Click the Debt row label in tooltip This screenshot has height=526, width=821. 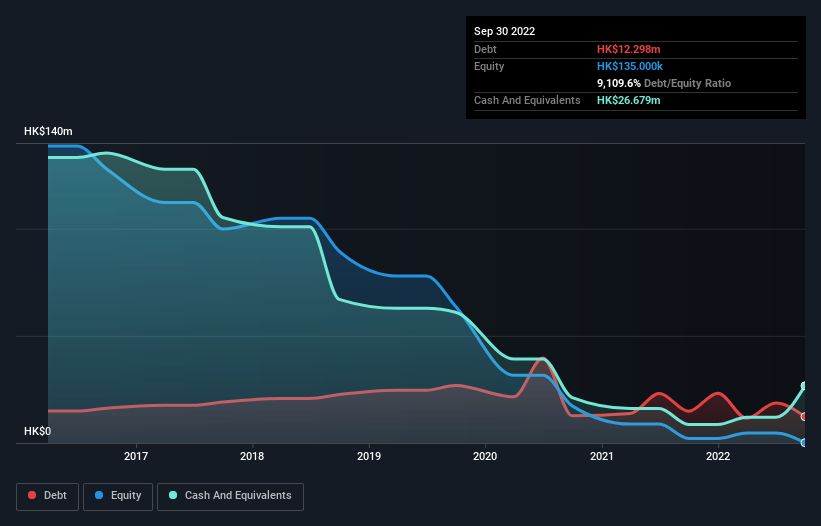[485, 49]
